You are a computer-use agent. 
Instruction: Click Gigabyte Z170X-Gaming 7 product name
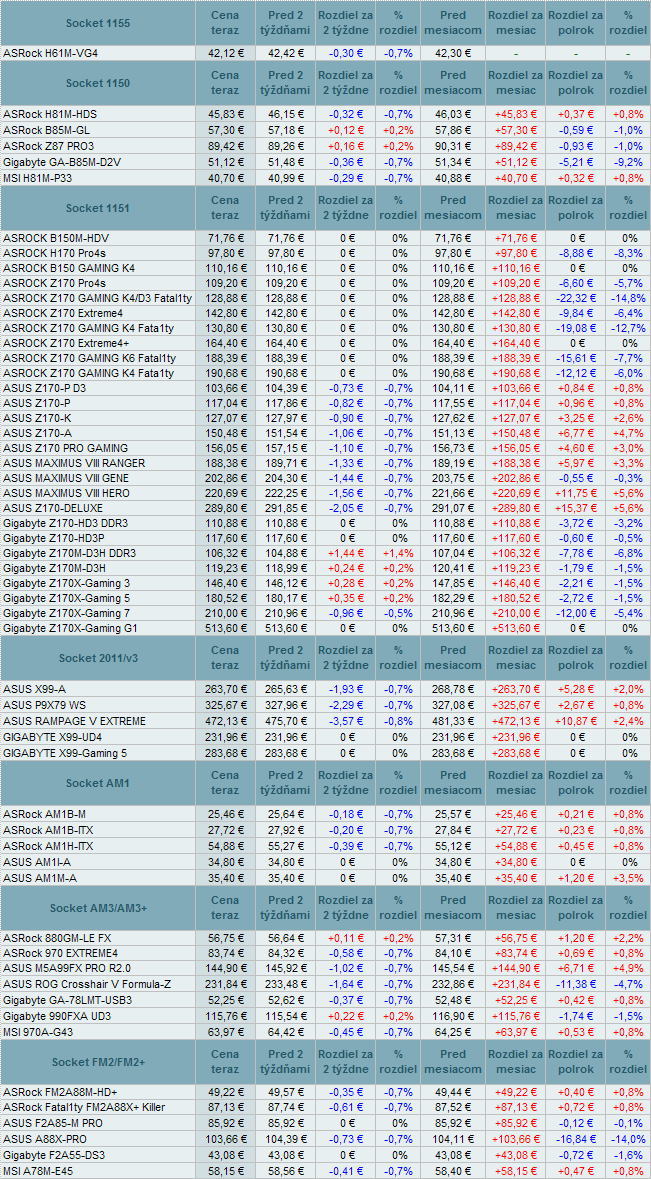[x=67, y=613]
